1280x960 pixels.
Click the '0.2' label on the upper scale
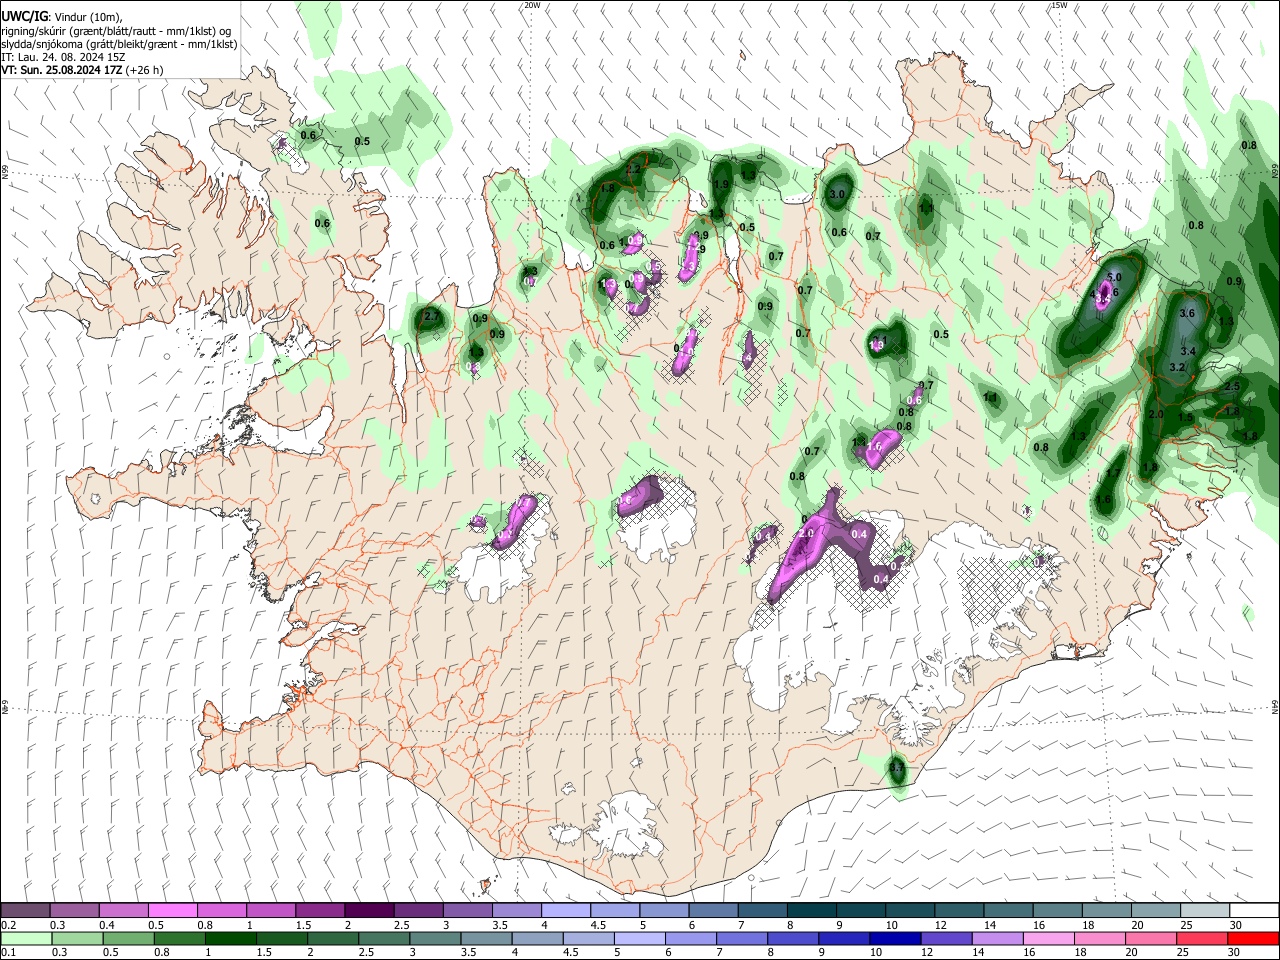tap(9, 925)
